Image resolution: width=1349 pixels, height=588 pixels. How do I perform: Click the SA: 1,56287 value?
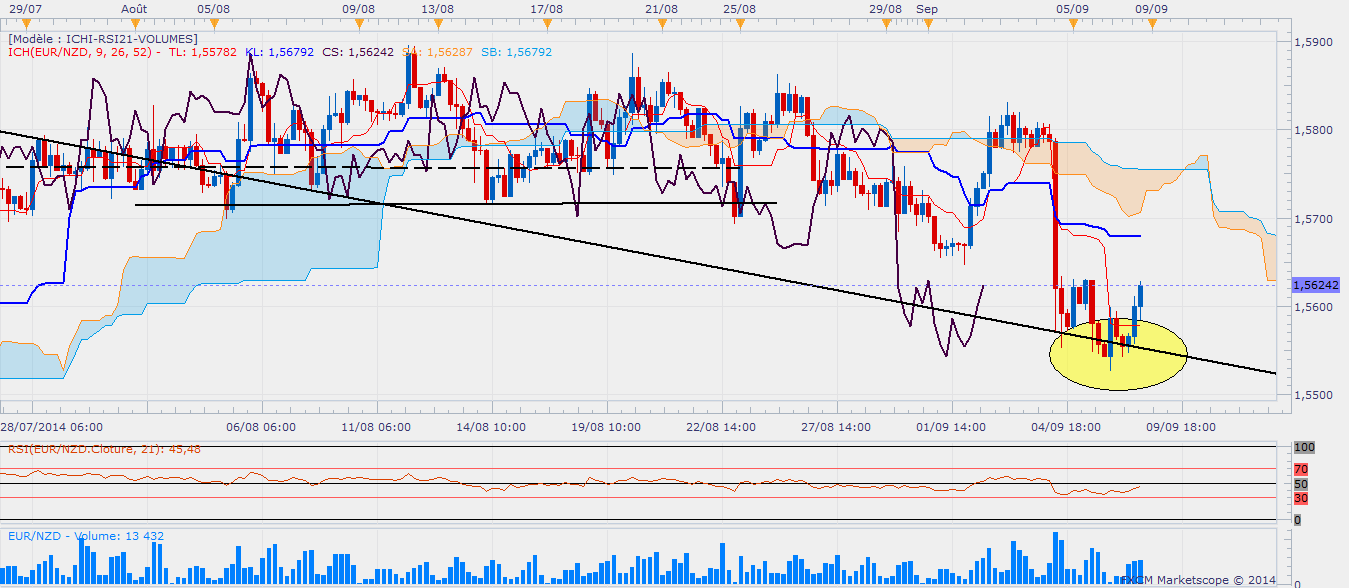[x=437, y=51]
